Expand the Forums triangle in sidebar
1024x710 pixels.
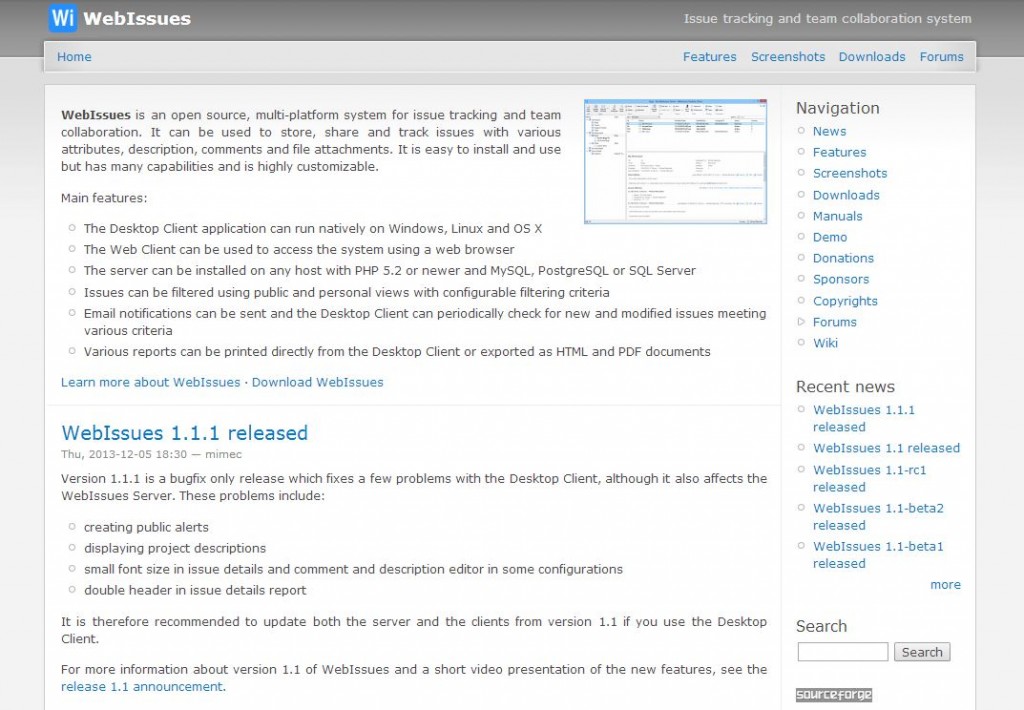point(801,321)
